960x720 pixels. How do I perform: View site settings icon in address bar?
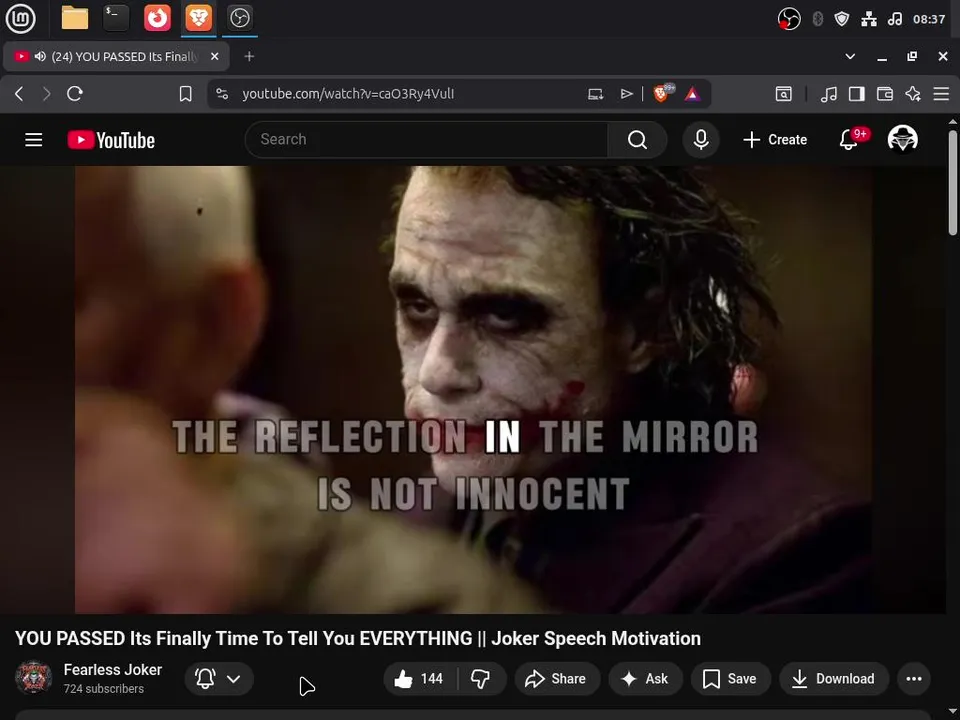[x=222, y=94]
